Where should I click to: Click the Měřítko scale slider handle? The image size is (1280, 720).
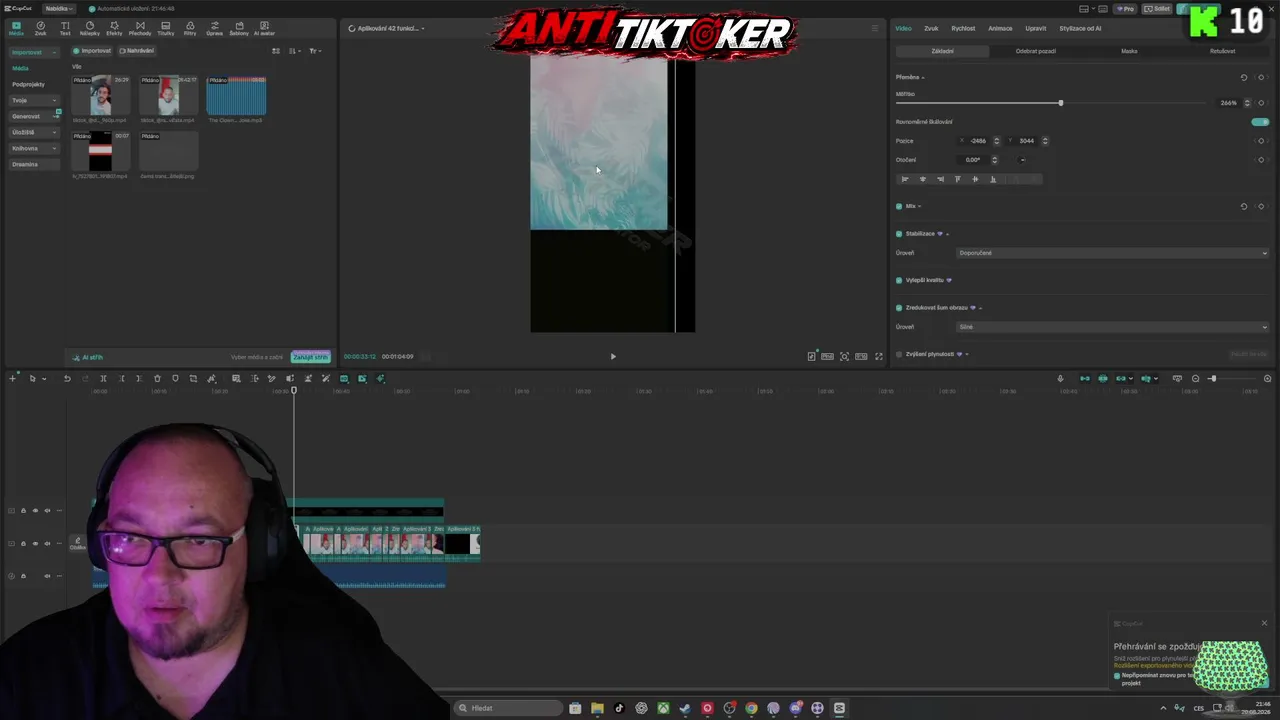click(x=1061, y=103)
